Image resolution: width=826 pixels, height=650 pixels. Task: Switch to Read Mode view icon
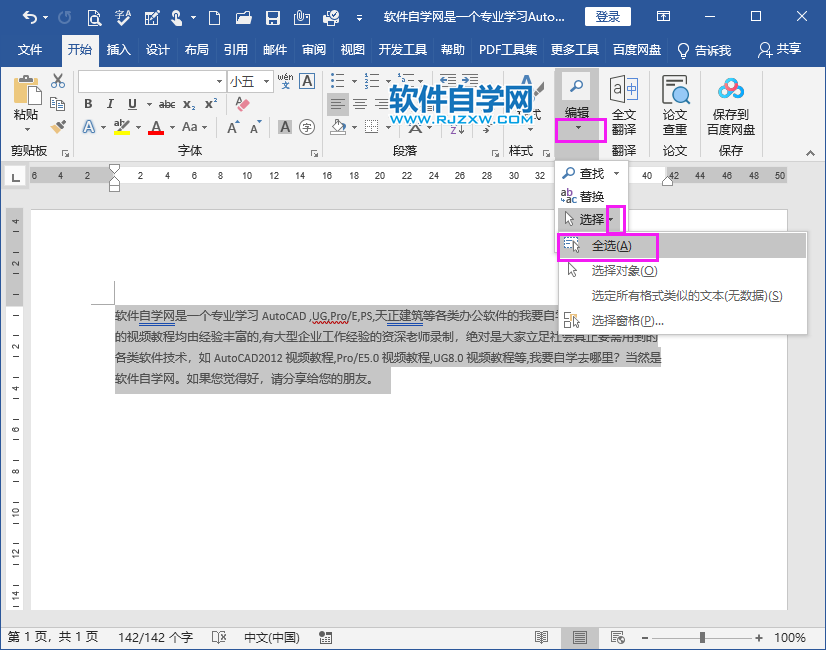541,636
